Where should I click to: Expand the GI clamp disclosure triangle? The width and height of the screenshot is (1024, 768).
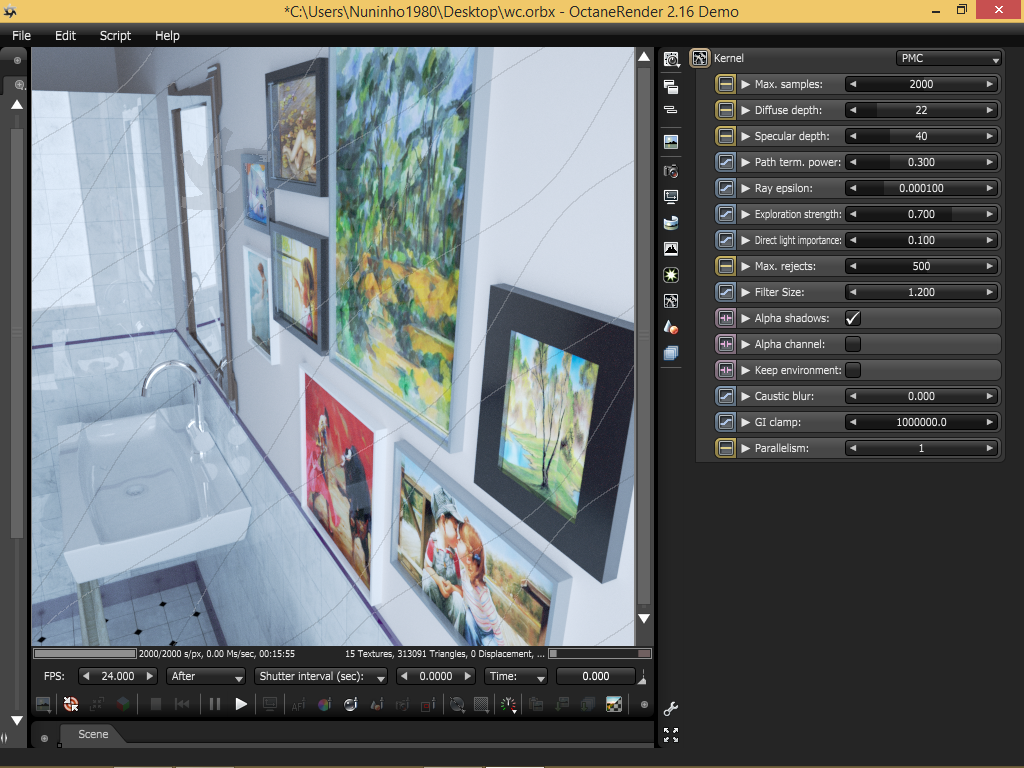click(745, 422)
